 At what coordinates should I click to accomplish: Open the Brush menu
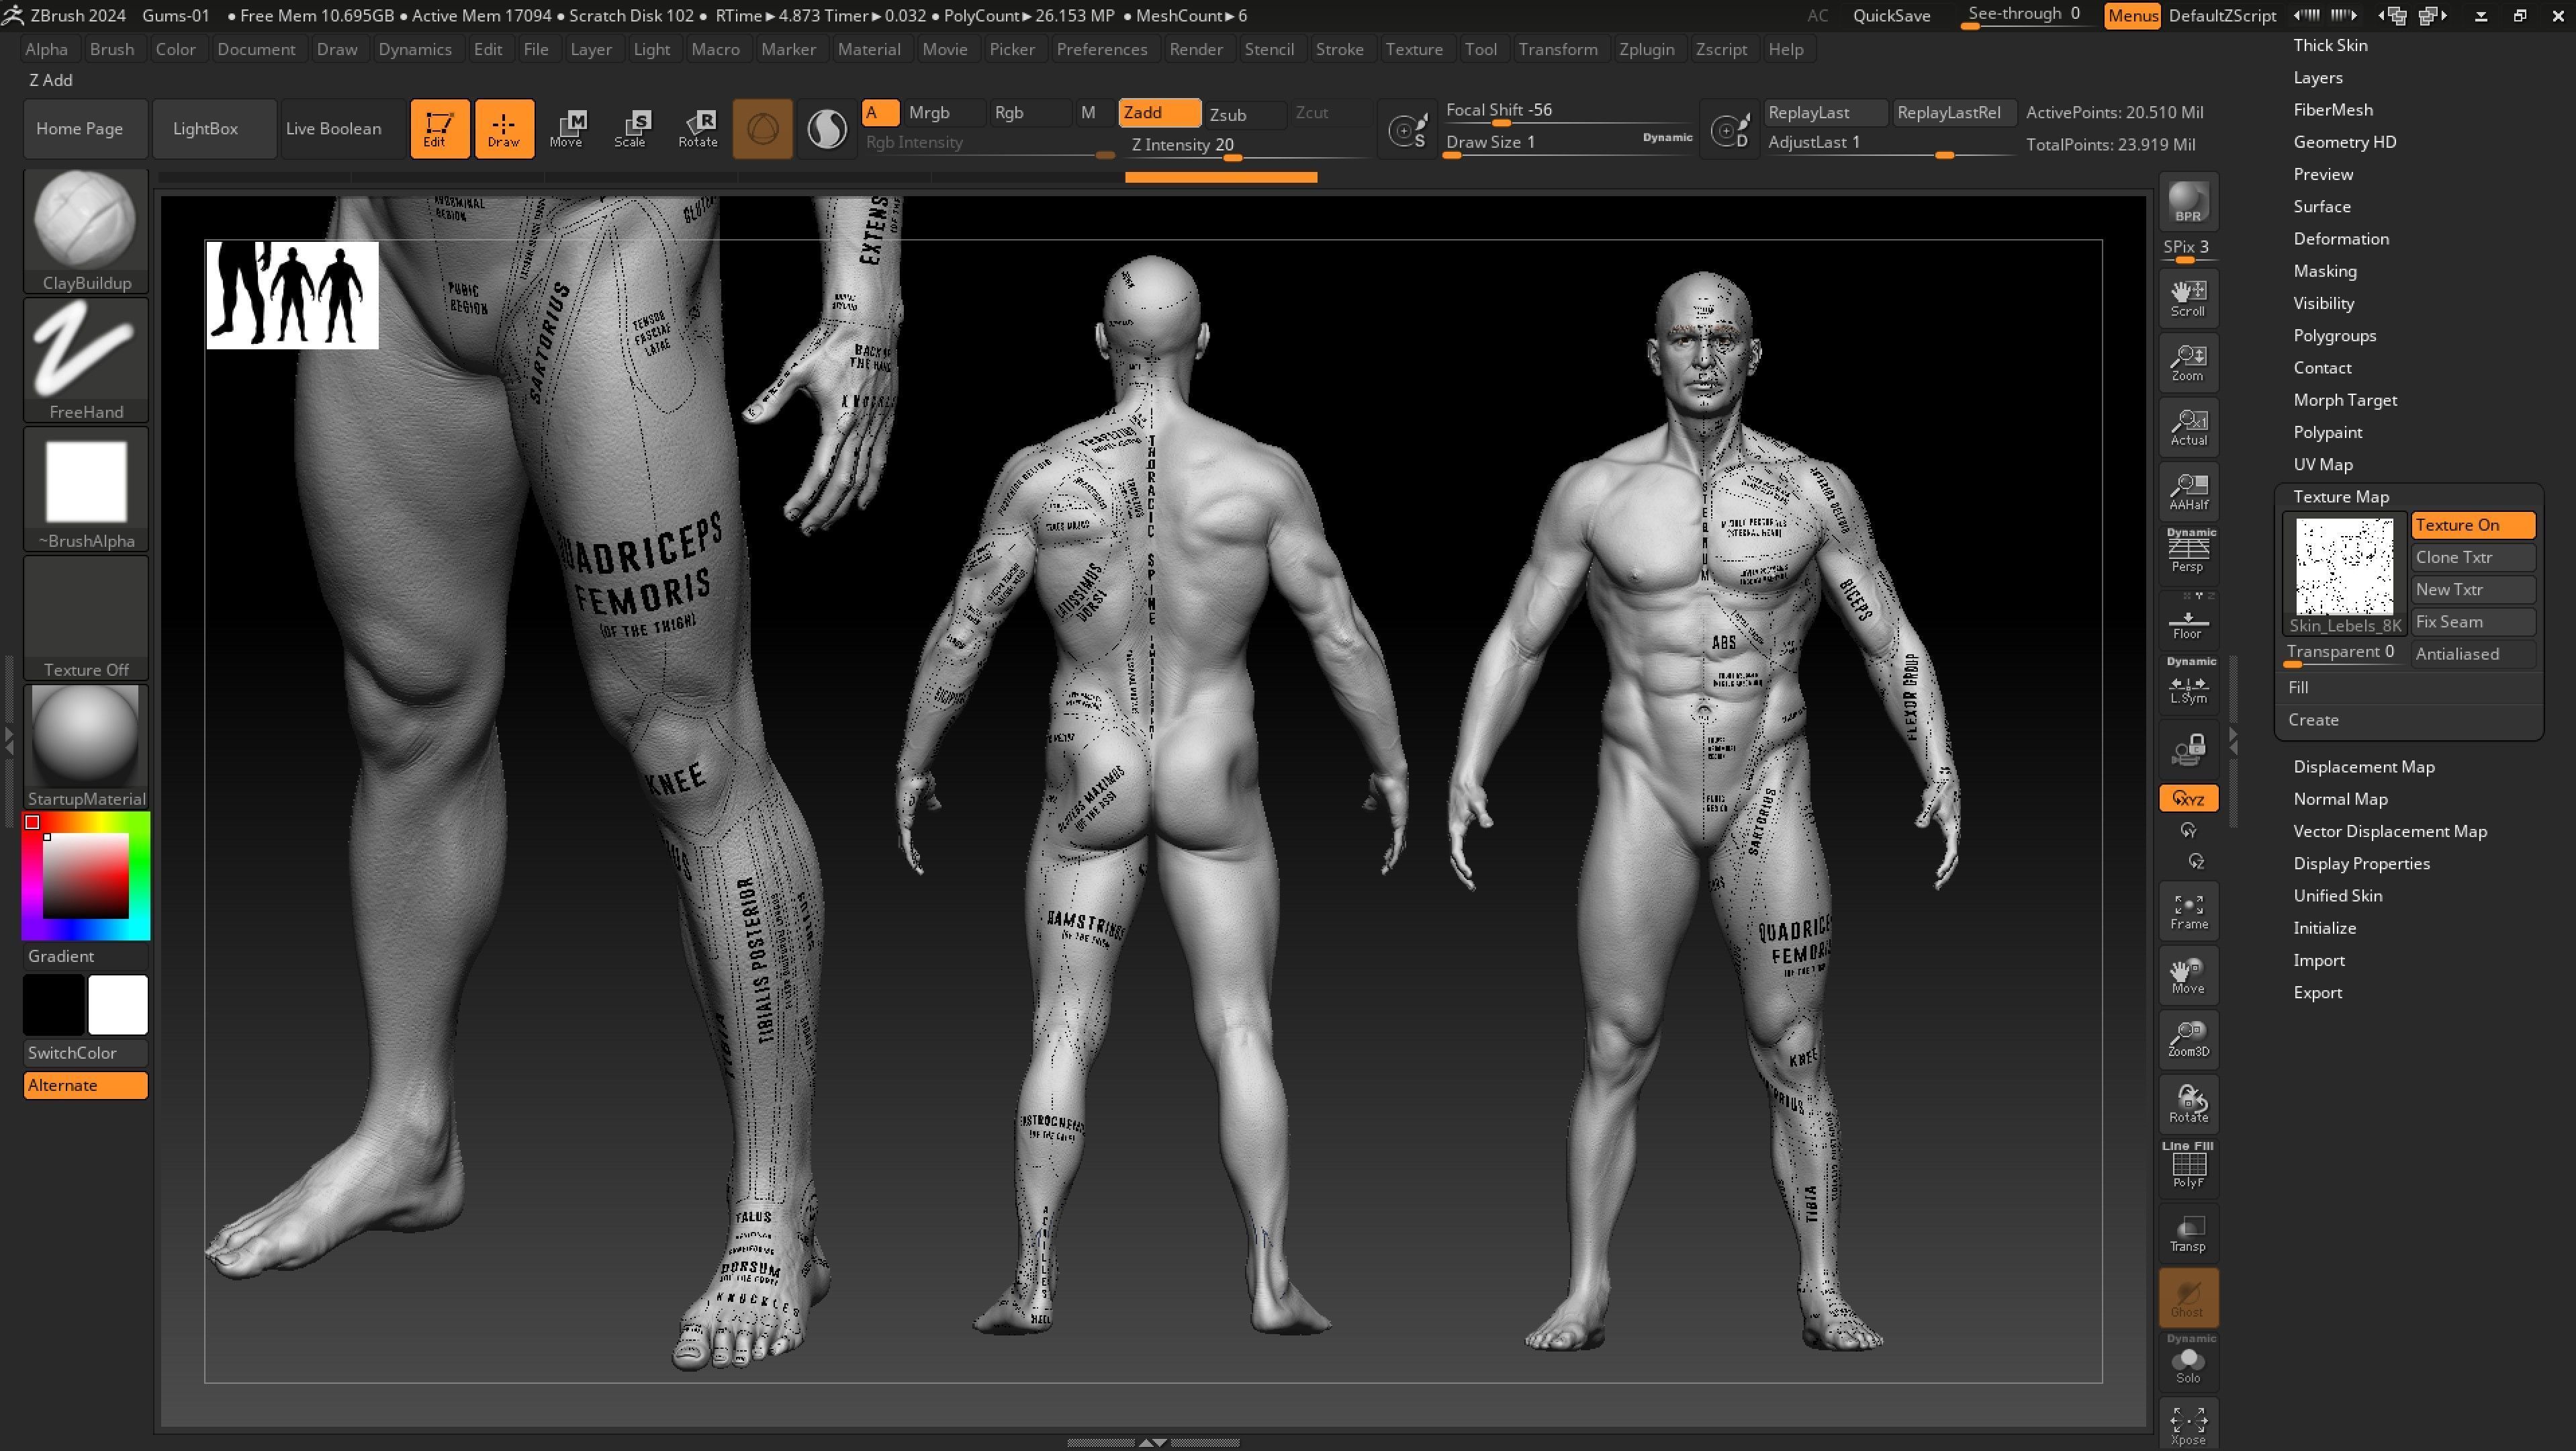click(111, 49)
